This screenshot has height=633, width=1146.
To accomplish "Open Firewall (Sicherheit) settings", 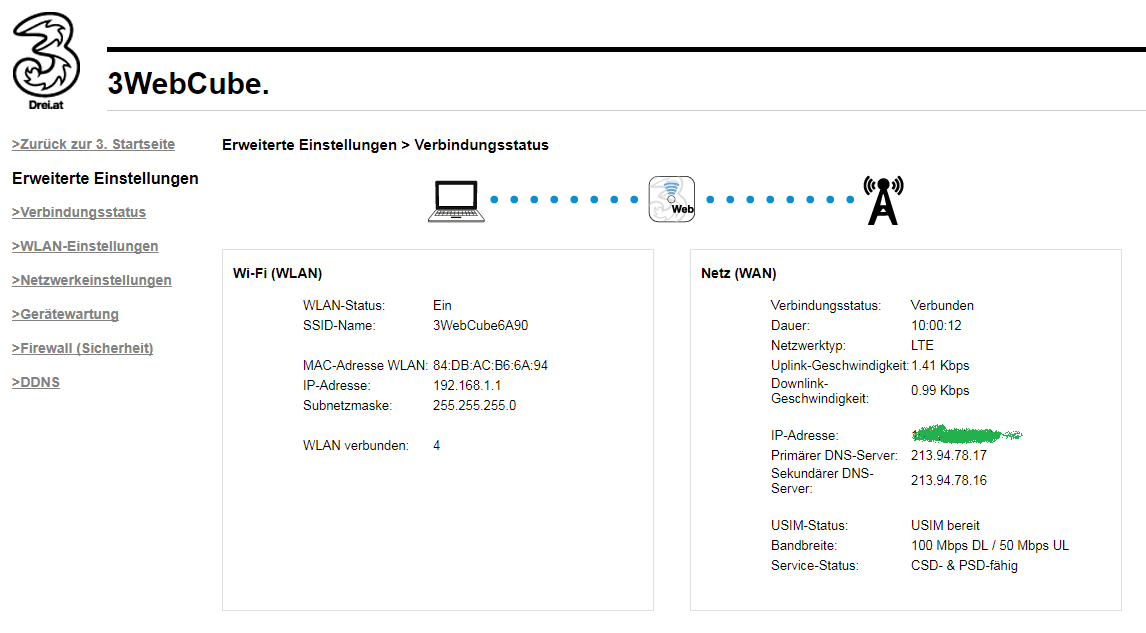I will (83, 348).
